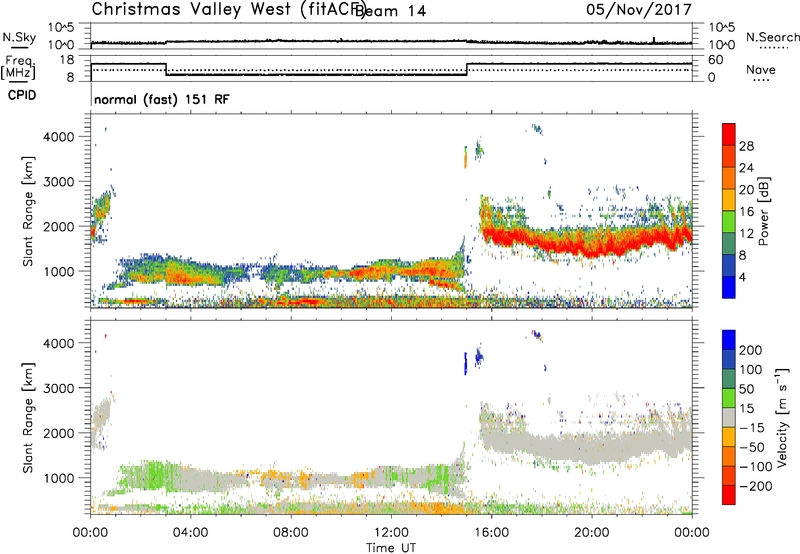The height and width of the screenshot is (554, 800).
Task: Click the '16:00' time tick label
Action: tap(491, 533)
